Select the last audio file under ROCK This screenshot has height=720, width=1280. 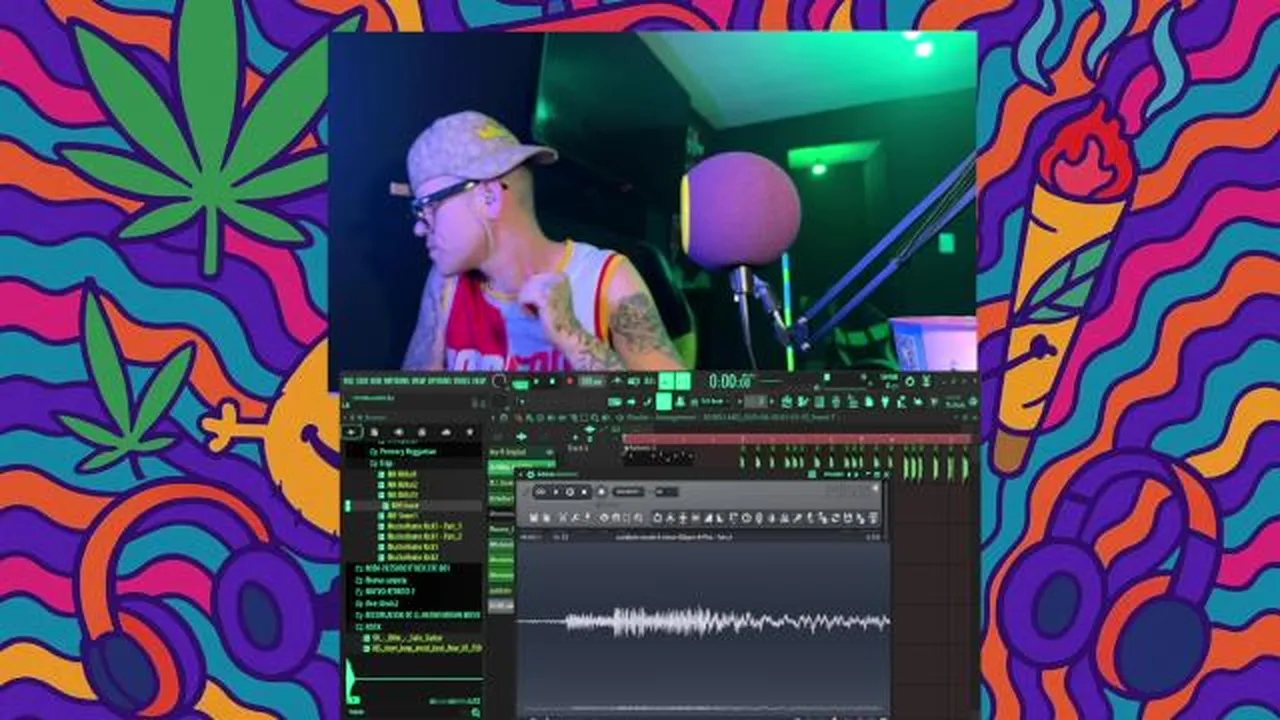coord(420,649)
